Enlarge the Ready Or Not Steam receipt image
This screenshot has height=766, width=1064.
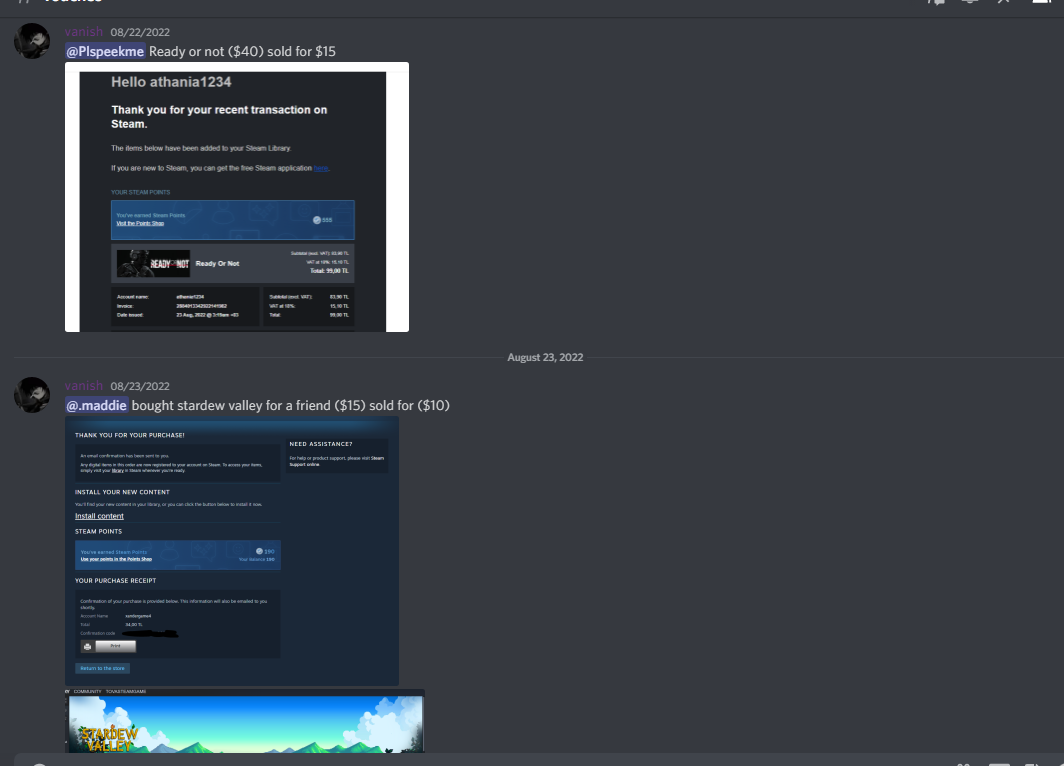pos(237,197)
